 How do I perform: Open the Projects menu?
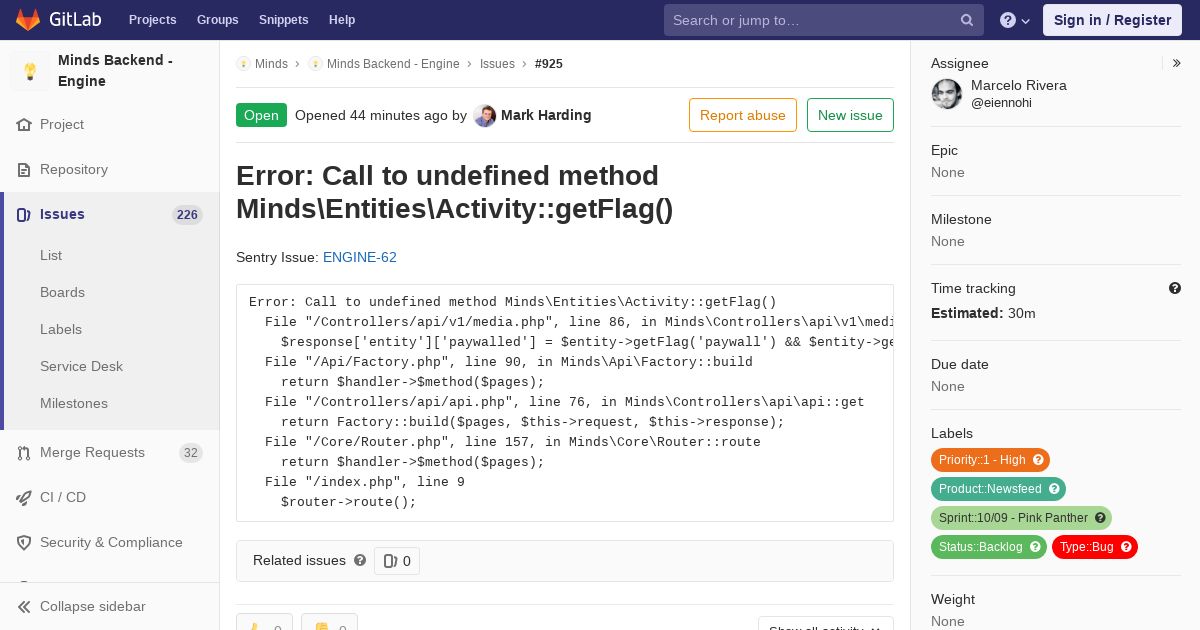click(x=152, y=20)
